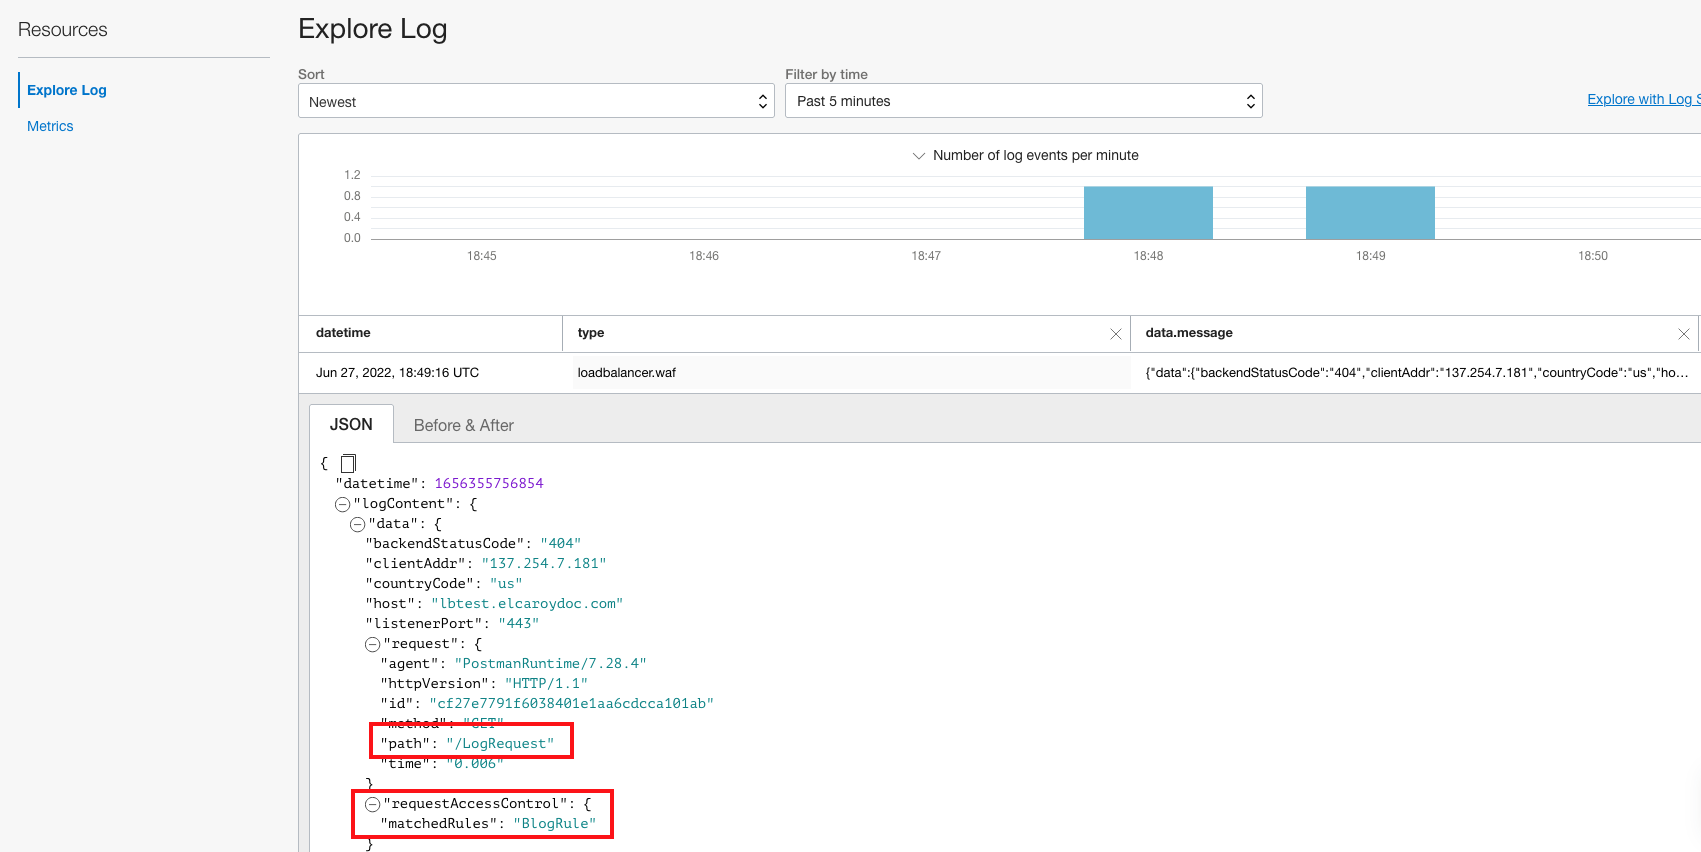Image resolution: width=1701 pixels, height=852 pixels.
Task: Click the 18:50 chart axis label
Action: tap(1593, 256)
